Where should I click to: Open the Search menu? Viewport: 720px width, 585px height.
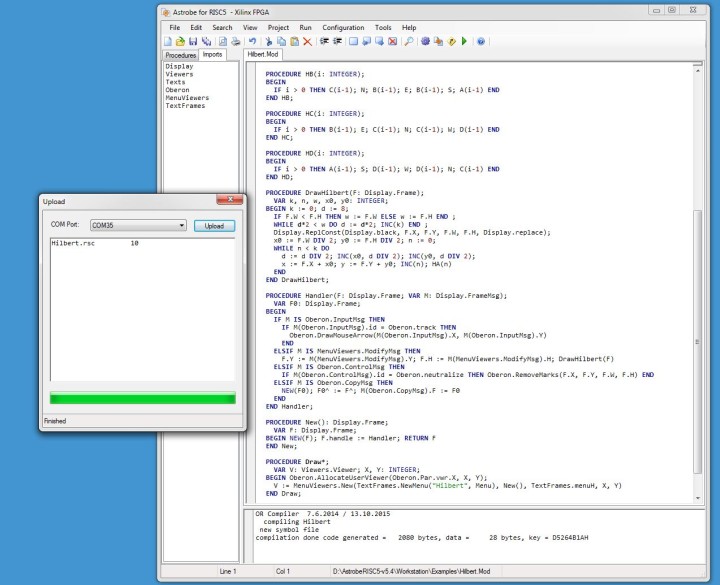(222, 28)
